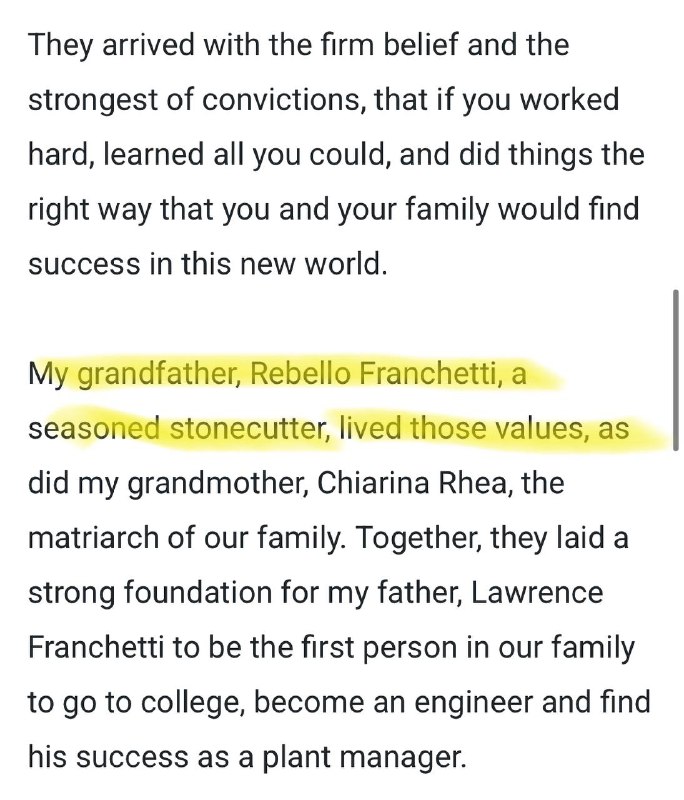This screenshot has height=800, width=684.
Task: Click the word 'Lawrence' in the paragraph
Action: 536,593
